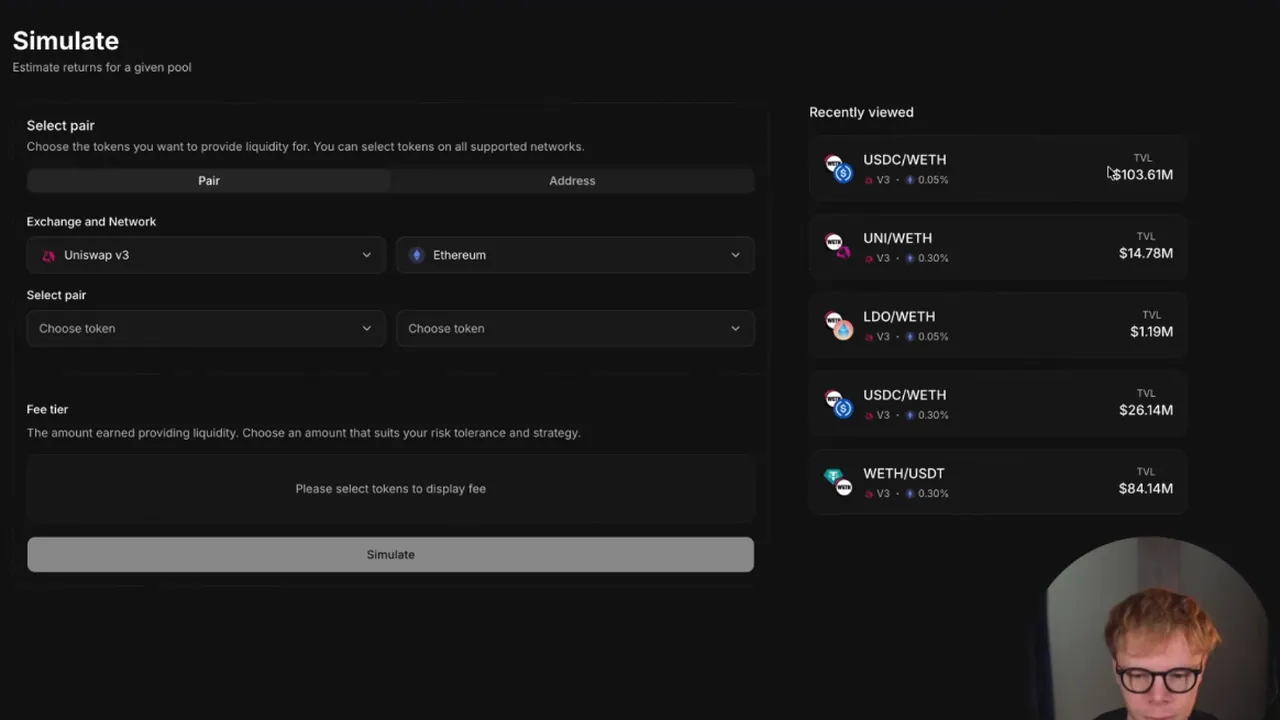
Task: Click the LDO/WETH token pair icon
Action: (838, 325)
